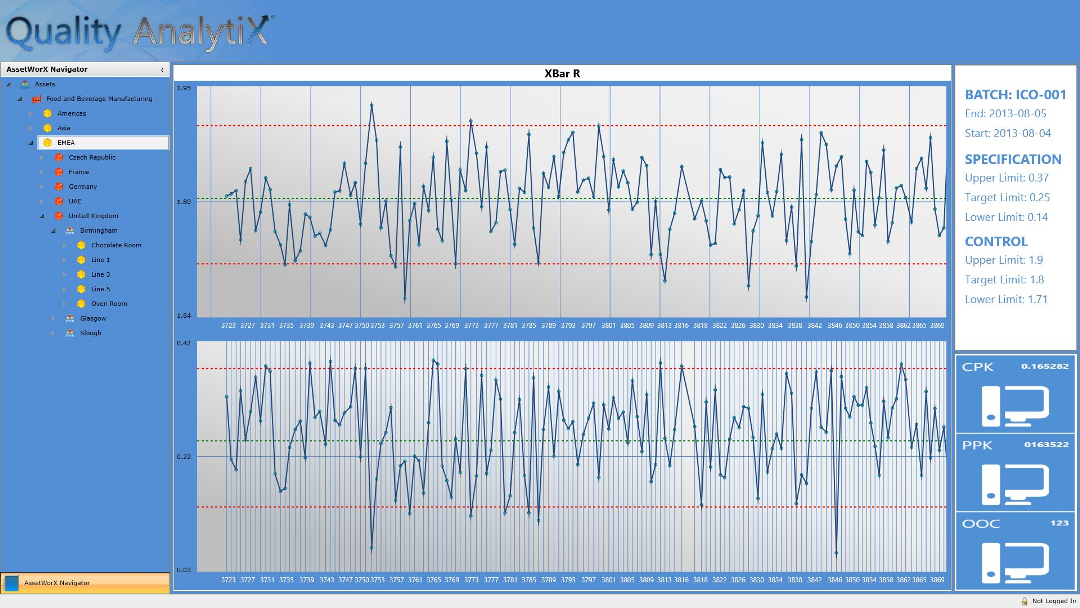Click the CPK tile computer icon

[1015, 404]
